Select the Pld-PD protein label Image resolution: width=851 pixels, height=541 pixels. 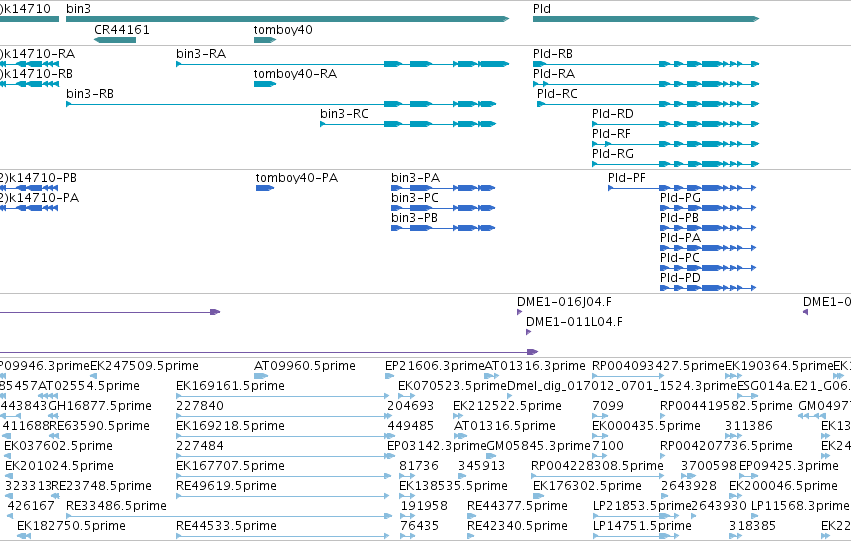click(680, 278)
